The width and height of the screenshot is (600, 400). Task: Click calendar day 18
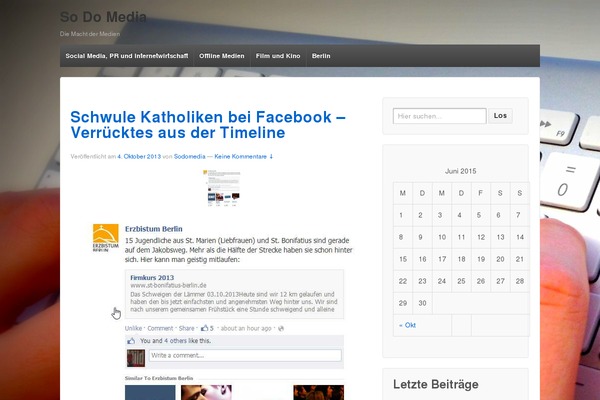(461, 259)
